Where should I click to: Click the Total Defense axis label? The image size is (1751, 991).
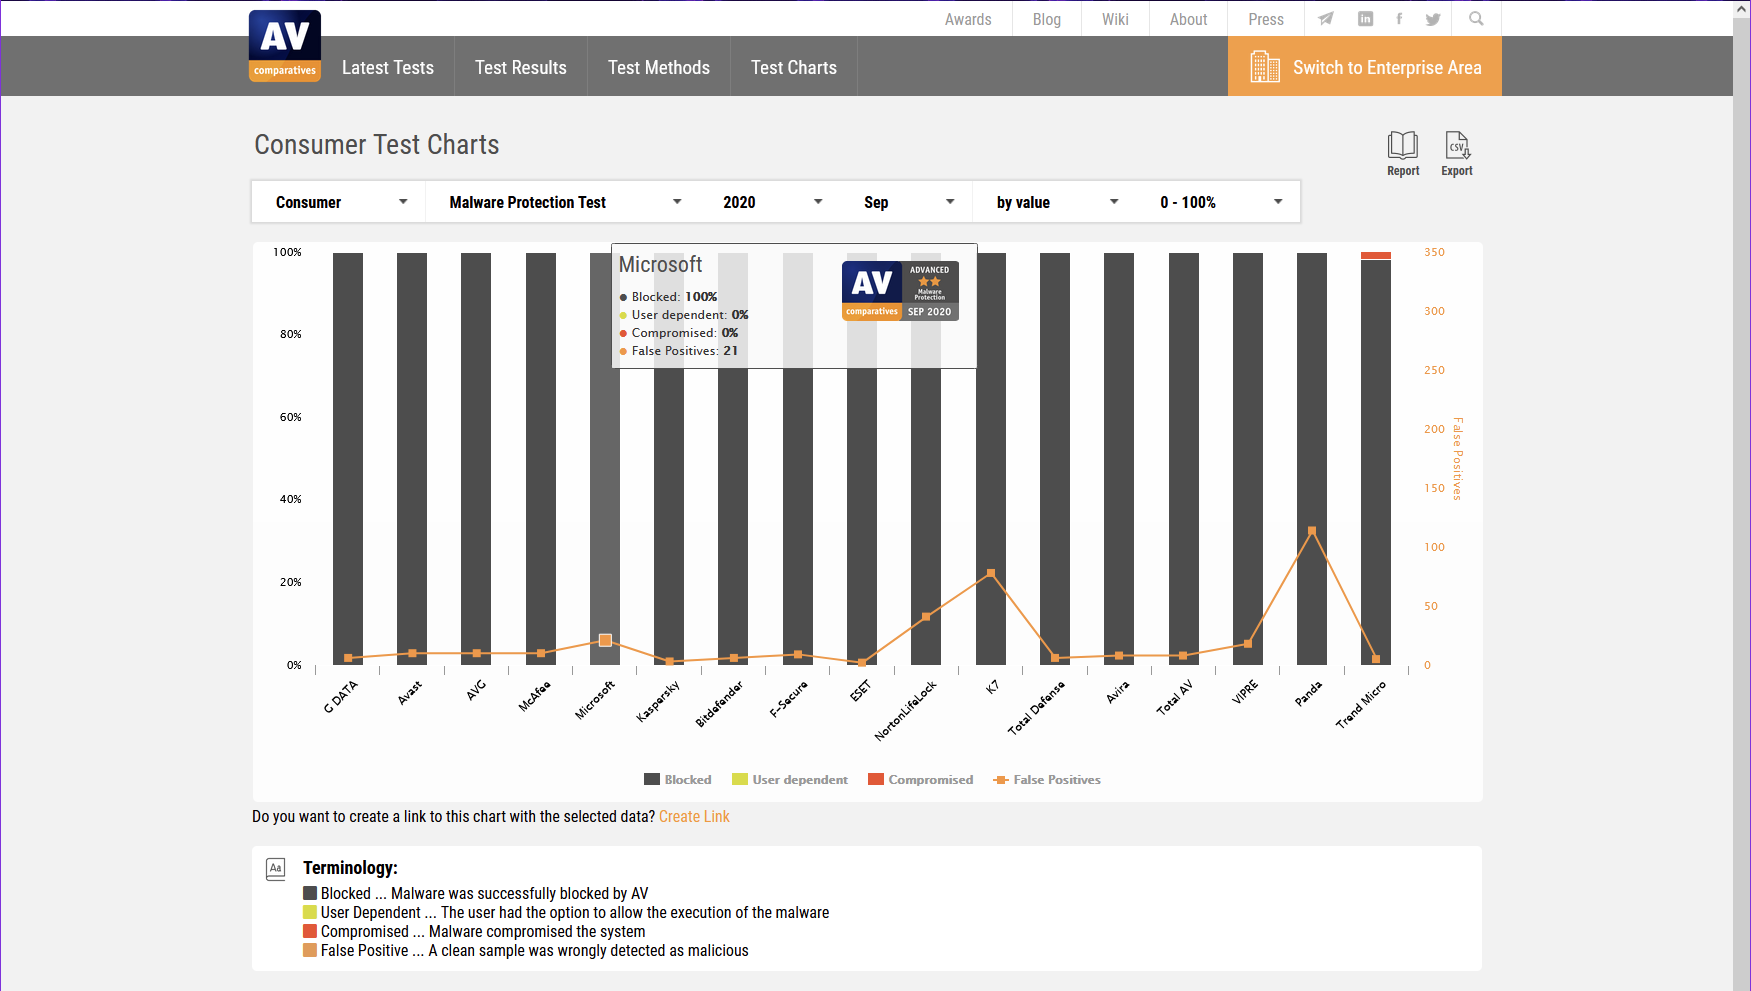(1036, 708)
